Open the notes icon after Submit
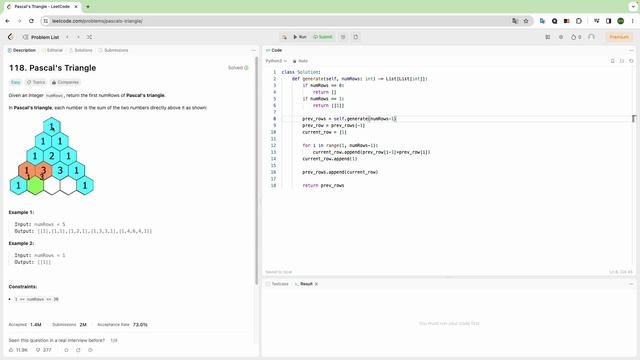Screen dimensions: 640x360 coord(343,37)
